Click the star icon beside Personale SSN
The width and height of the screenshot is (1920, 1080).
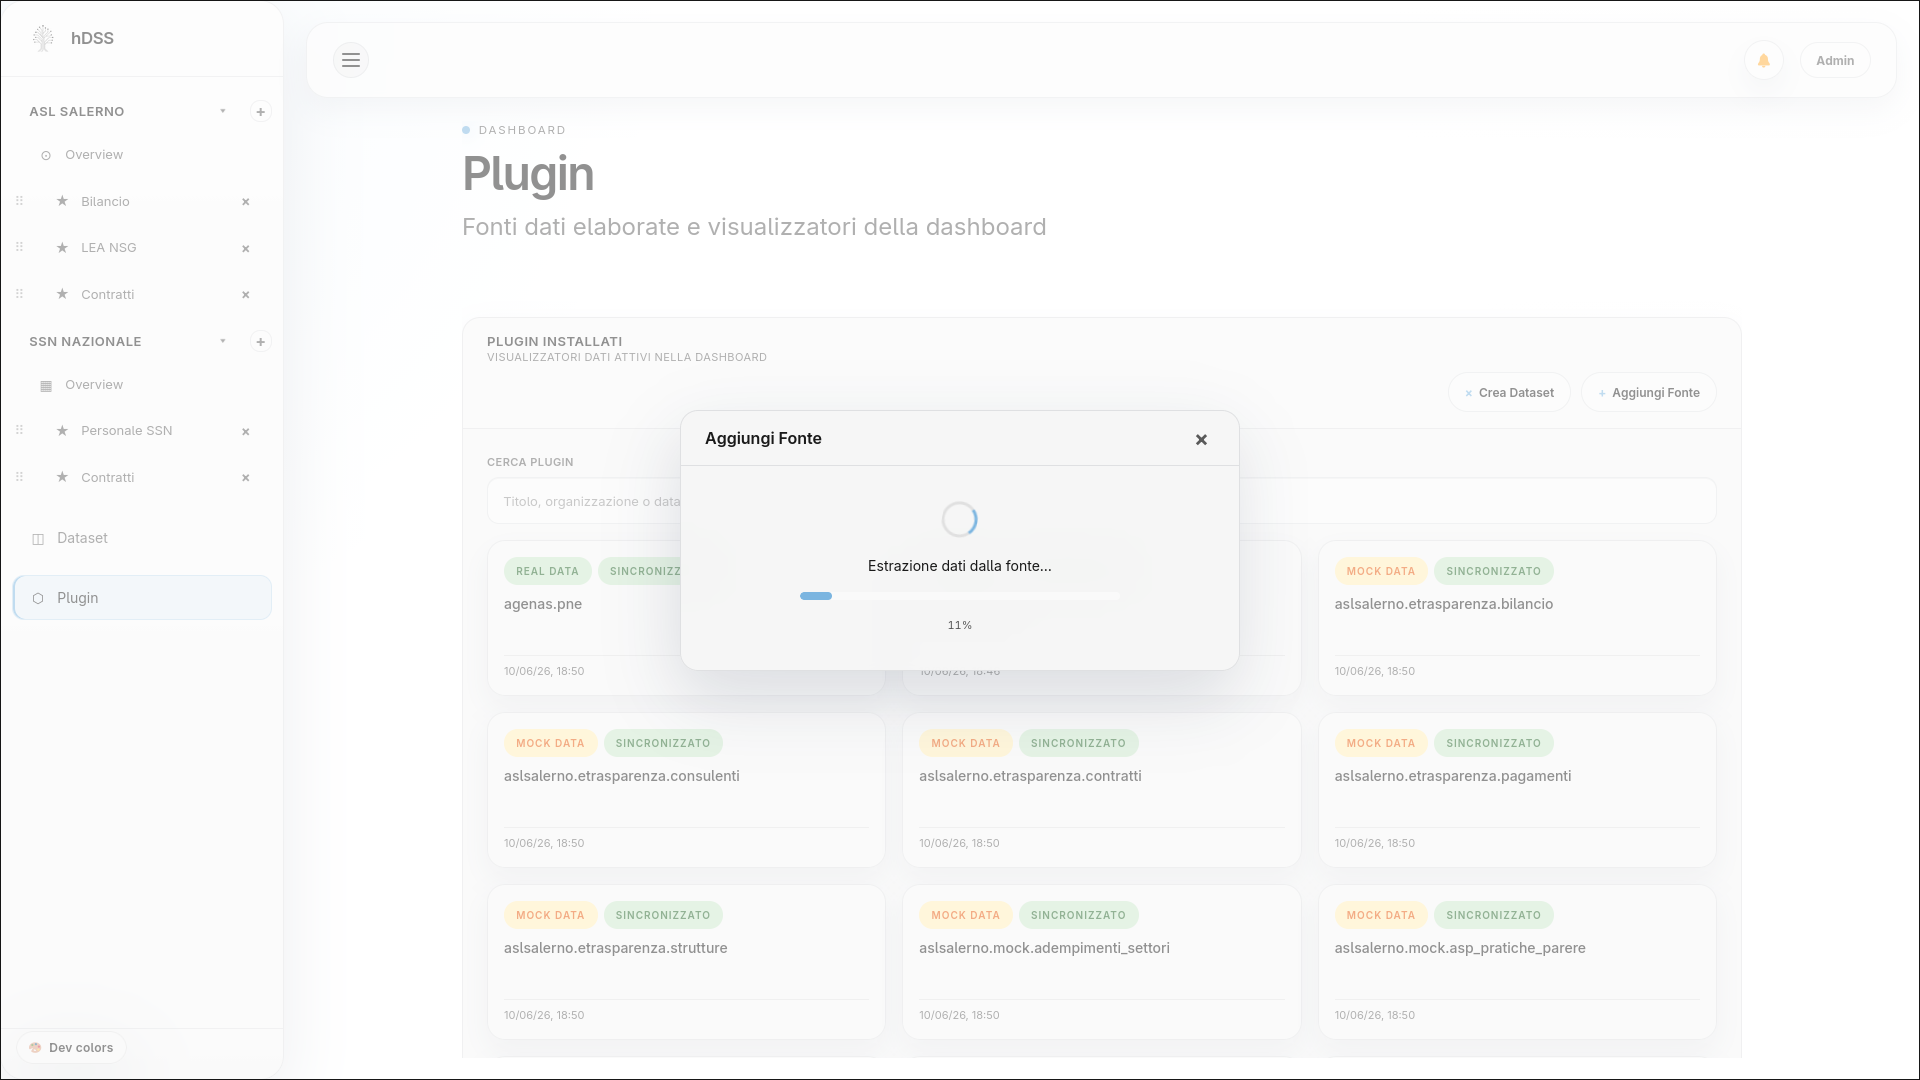[62, 431]
